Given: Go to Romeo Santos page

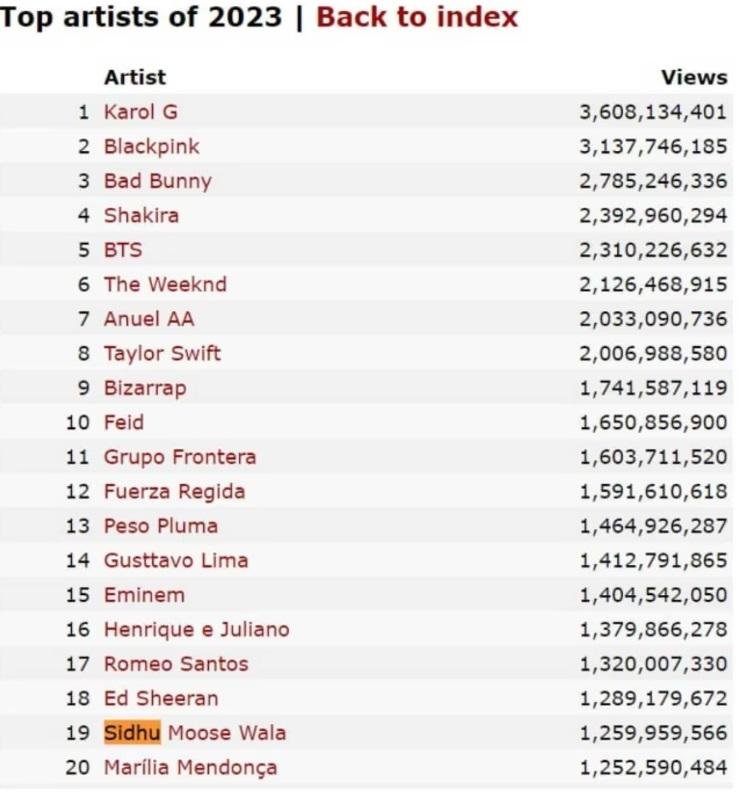Looking at the screenshot, I should (176, 664).
